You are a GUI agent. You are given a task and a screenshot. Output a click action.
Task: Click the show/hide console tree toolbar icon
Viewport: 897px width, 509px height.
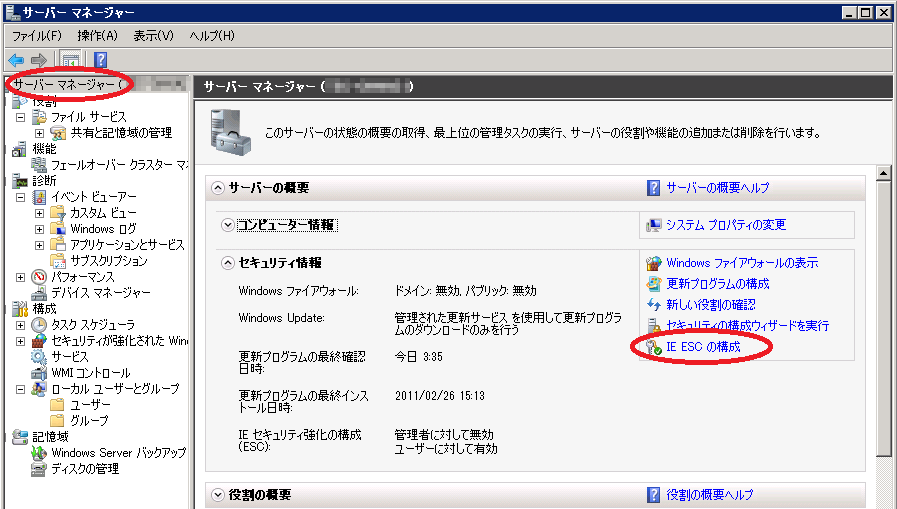(x=70, y=59)
